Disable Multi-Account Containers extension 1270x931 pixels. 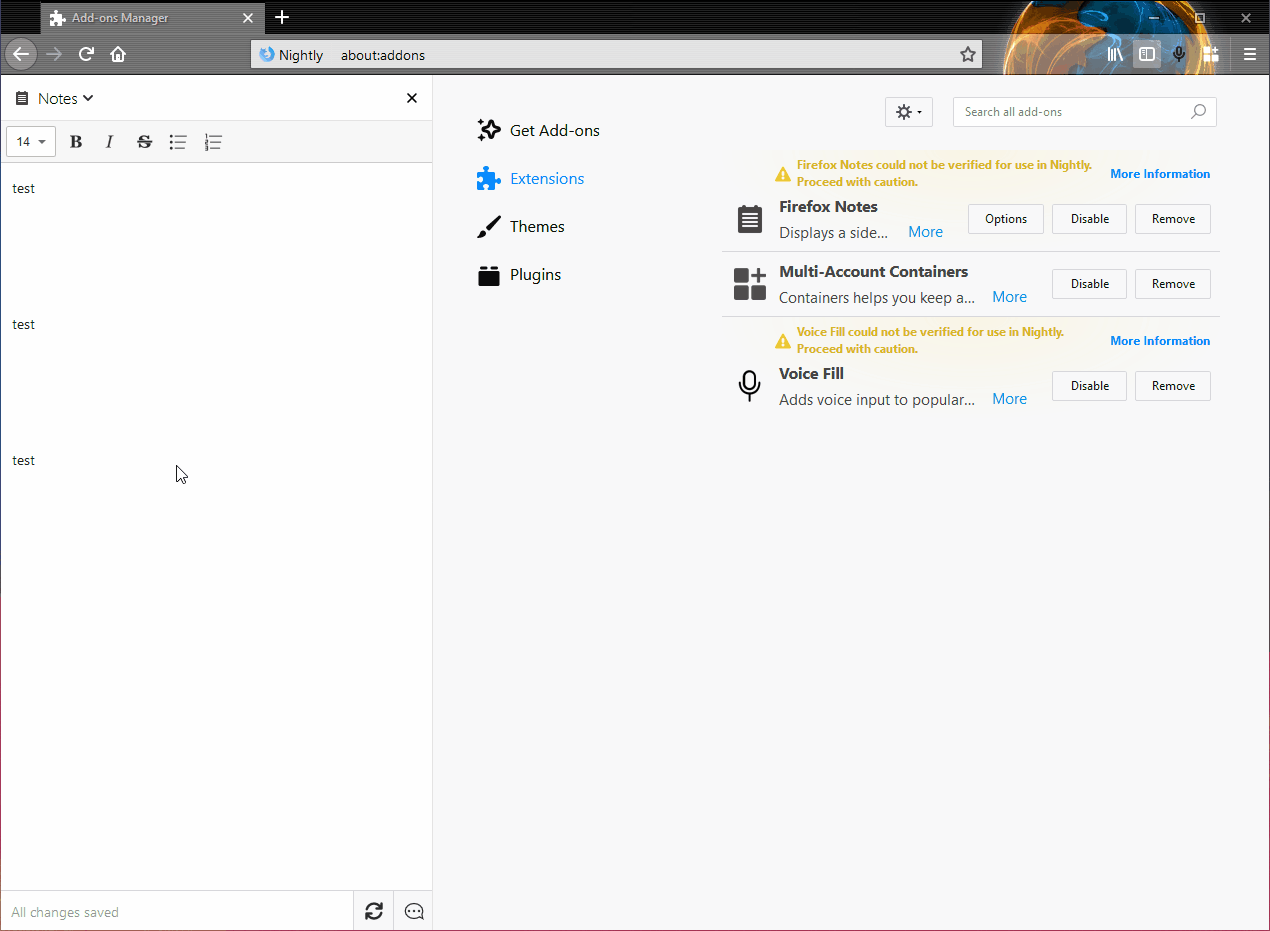1090,284
